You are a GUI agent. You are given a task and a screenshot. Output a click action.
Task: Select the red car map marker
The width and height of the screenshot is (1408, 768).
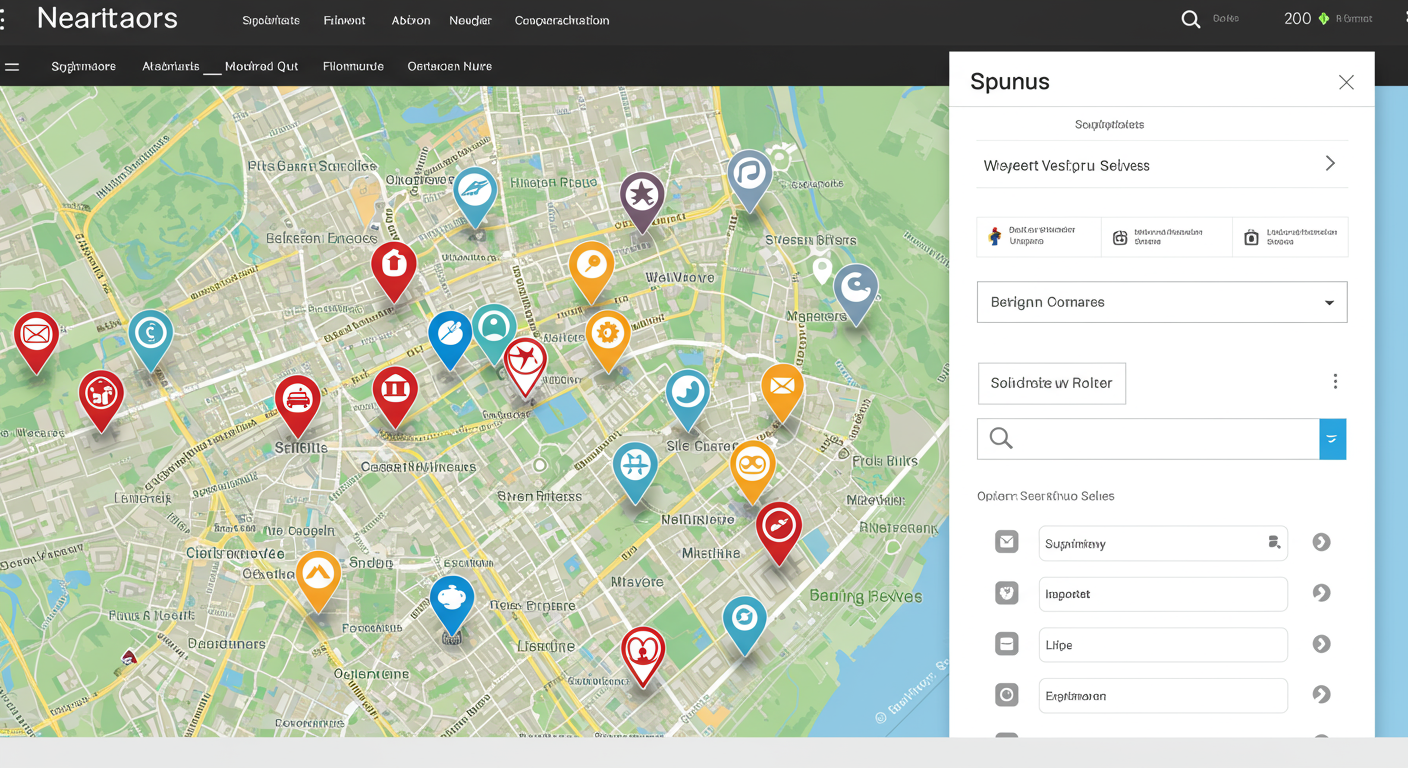tap(297, 400)
